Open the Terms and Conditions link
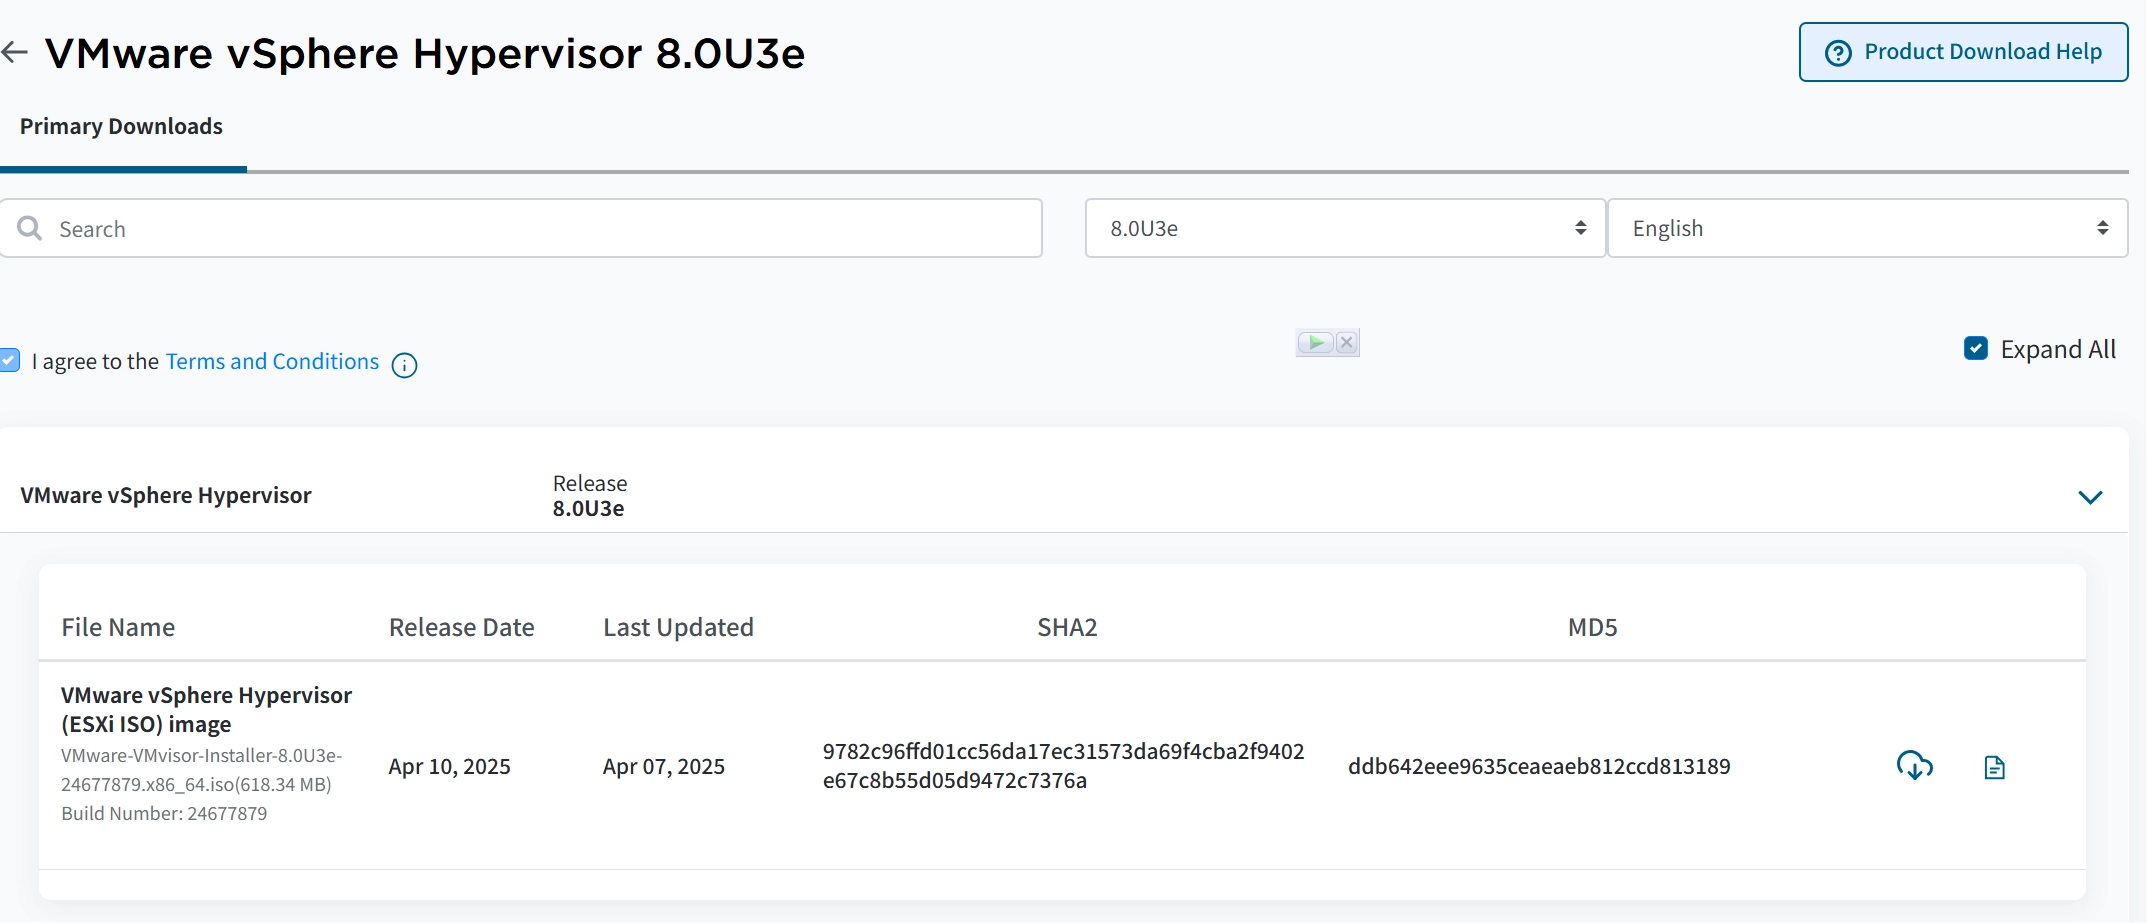Screen dimensions: 2147x923 tap(272, 361)
